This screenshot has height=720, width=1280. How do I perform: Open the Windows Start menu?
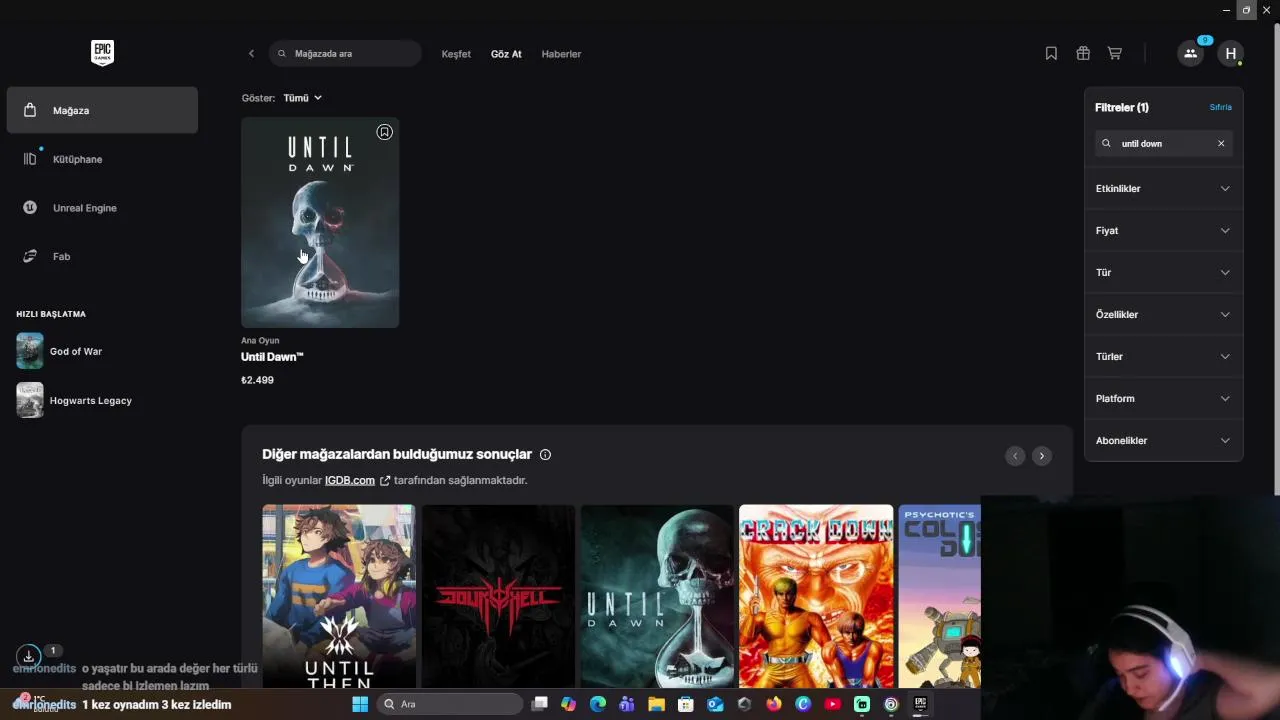coord(360,704)
